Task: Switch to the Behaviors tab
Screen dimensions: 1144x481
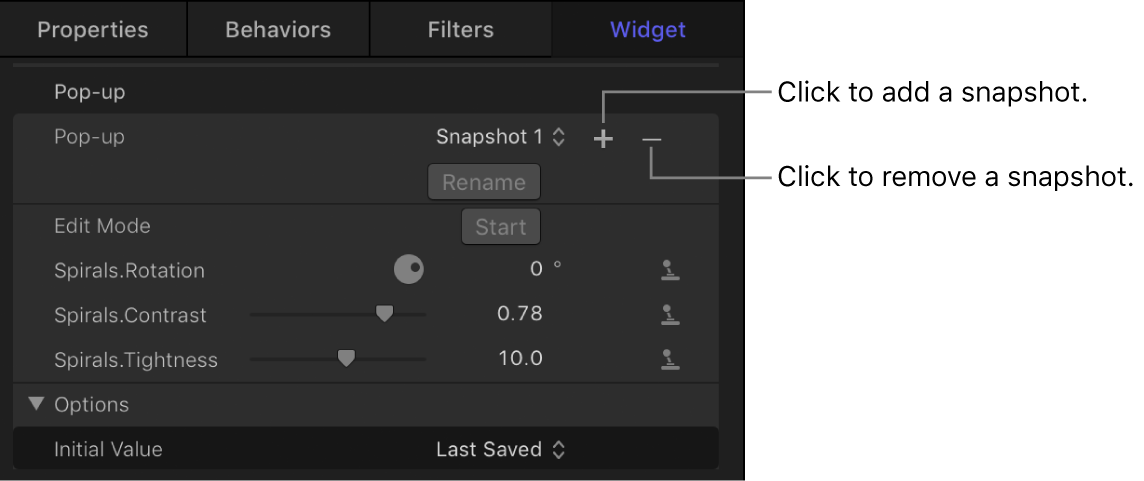Action: coord(277,29)
